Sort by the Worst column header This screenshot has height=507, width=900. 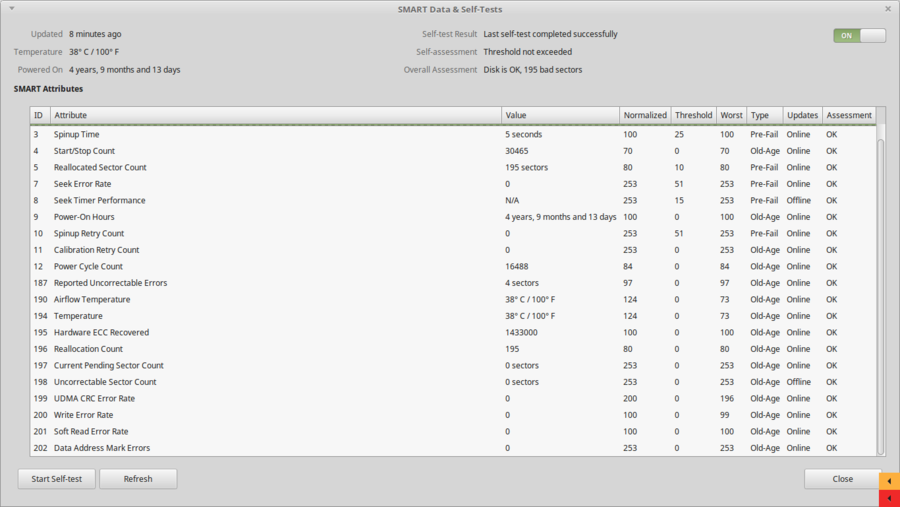[731, 115]
